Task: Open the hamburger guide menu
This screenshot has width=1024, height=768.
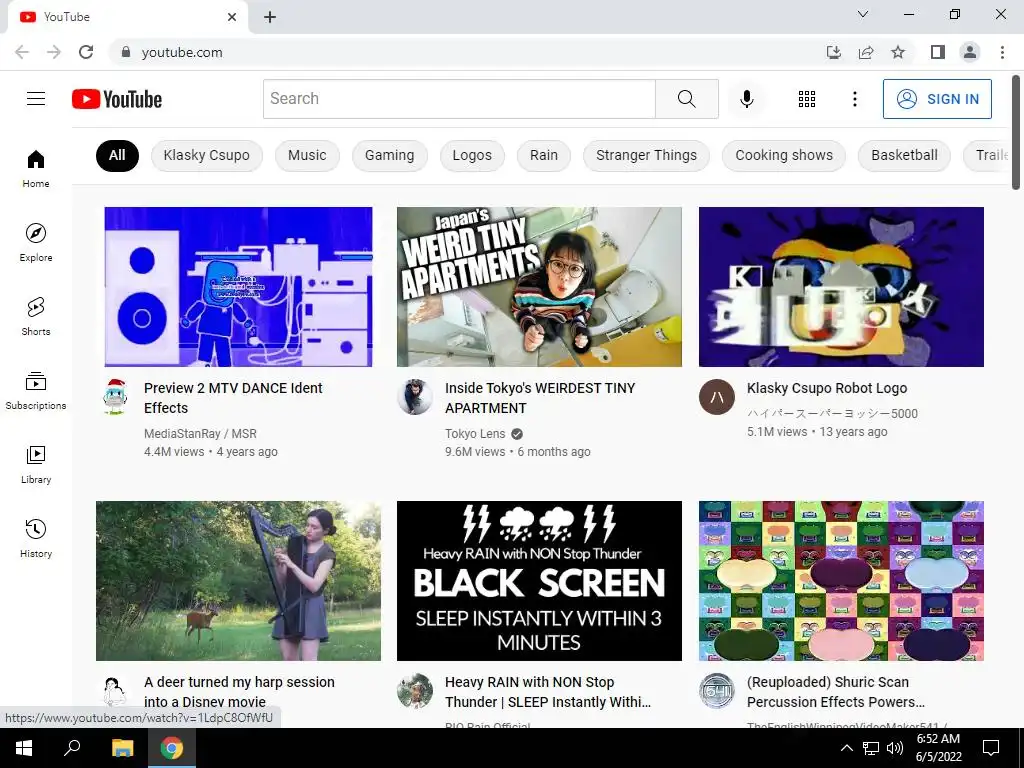Action: click(36, 99)
